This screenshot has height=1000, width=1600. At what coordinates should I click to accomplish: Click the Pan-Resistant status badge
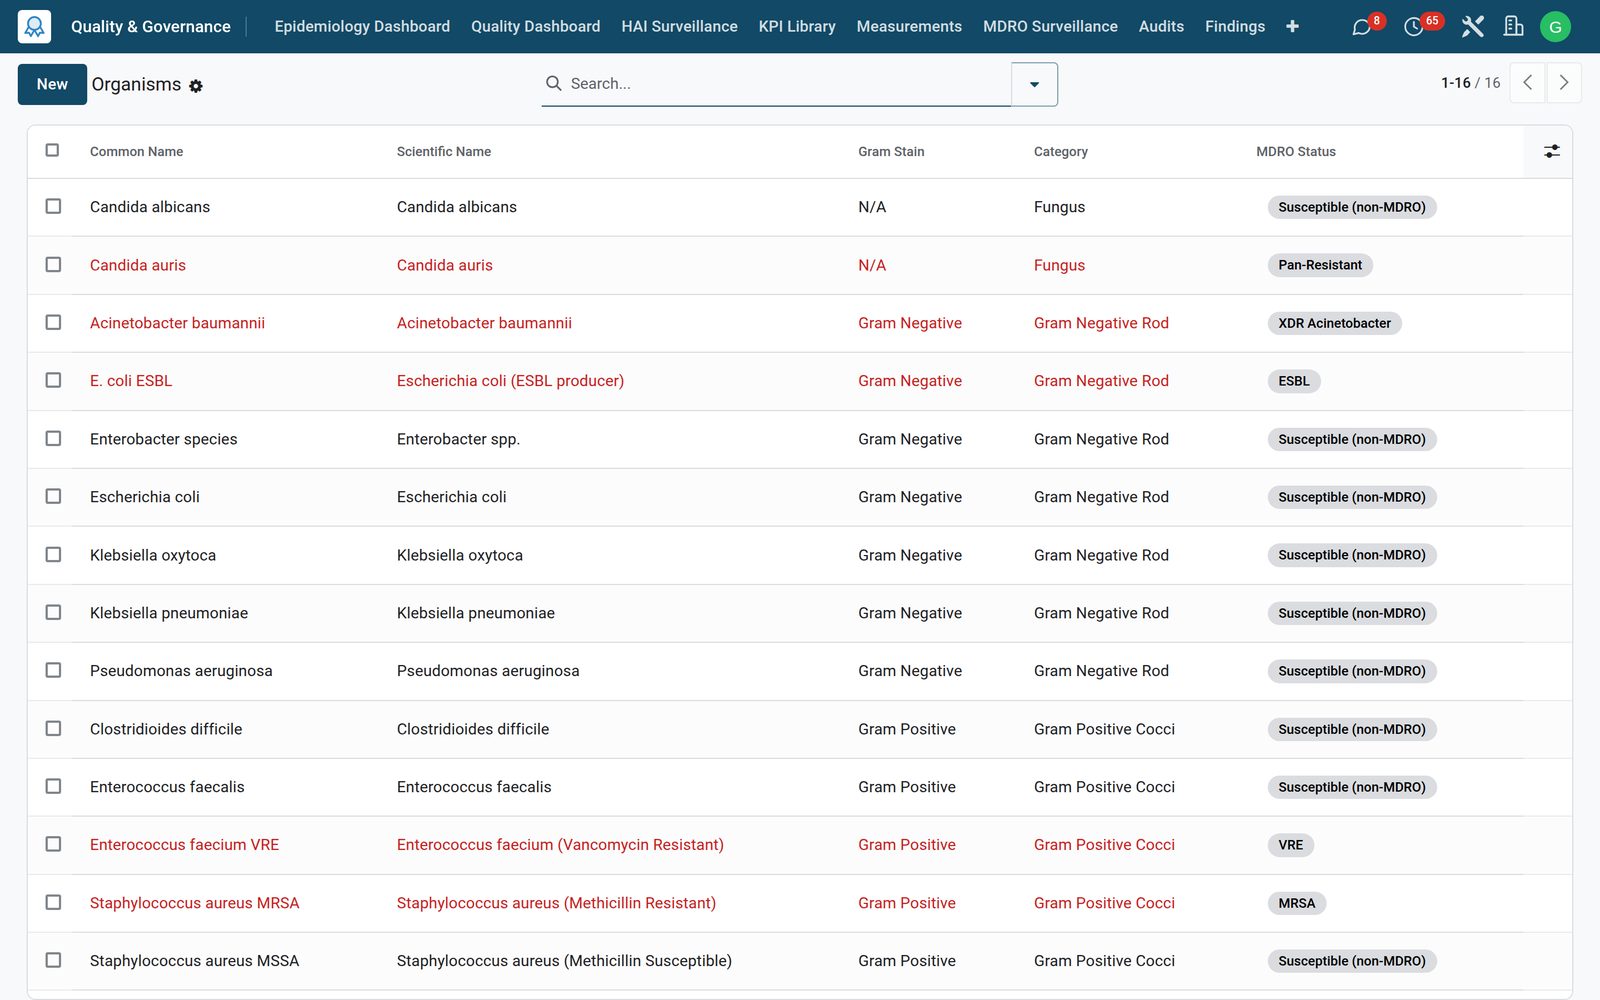[x=1320, y=265]
